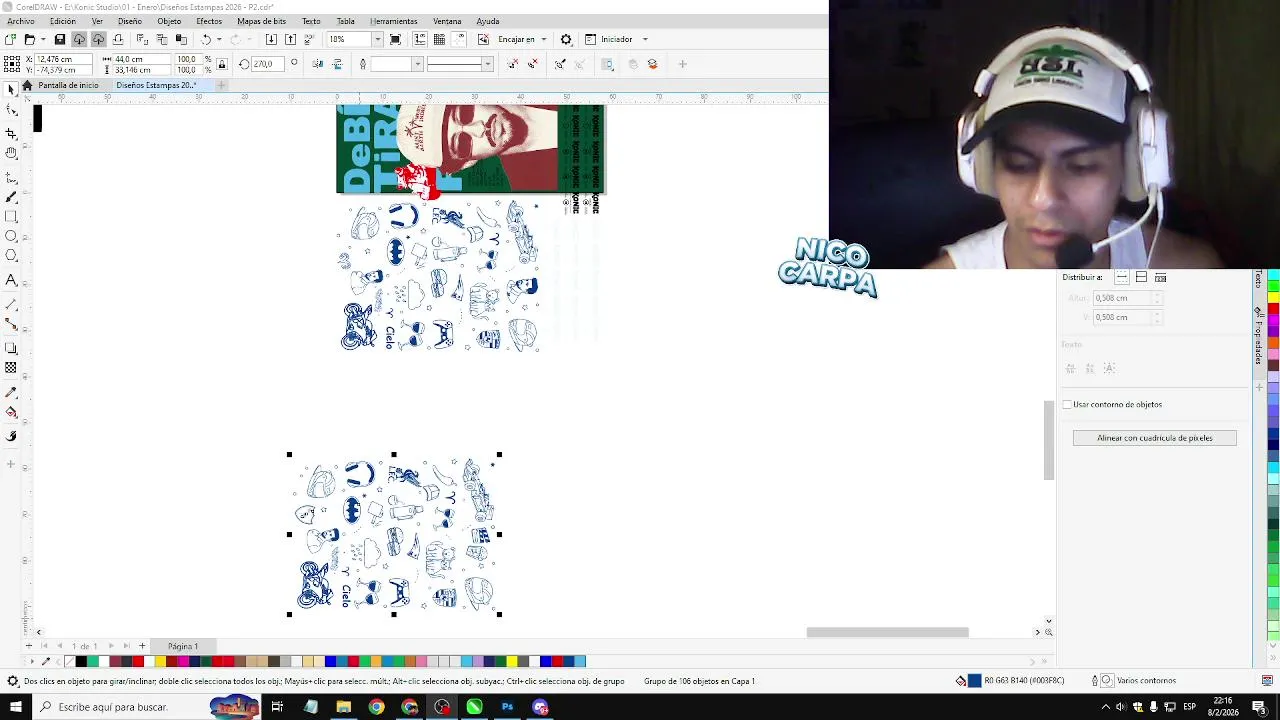
Task: Select the Ellipse tool
Action: [11, 237]
